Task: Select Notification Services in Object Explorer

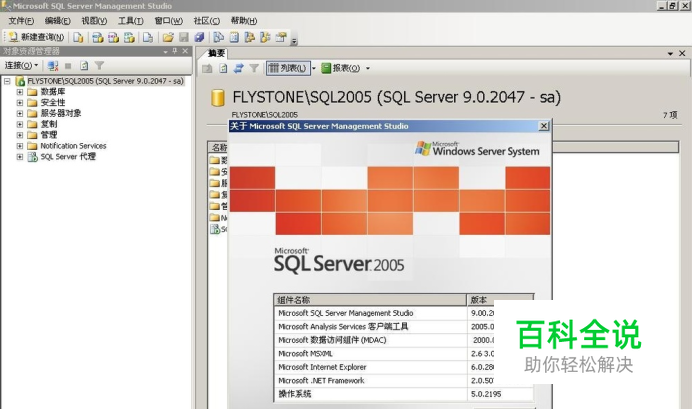Action: [73, 146]
